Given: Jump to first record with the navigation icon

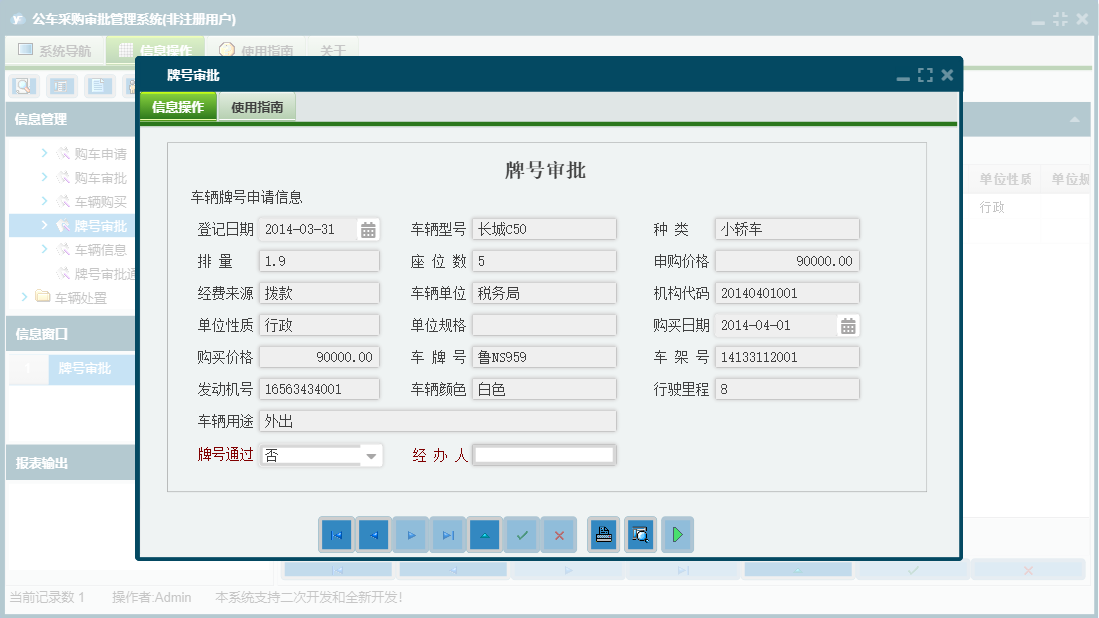Looking at the screenshot, I should click(336, 534).
